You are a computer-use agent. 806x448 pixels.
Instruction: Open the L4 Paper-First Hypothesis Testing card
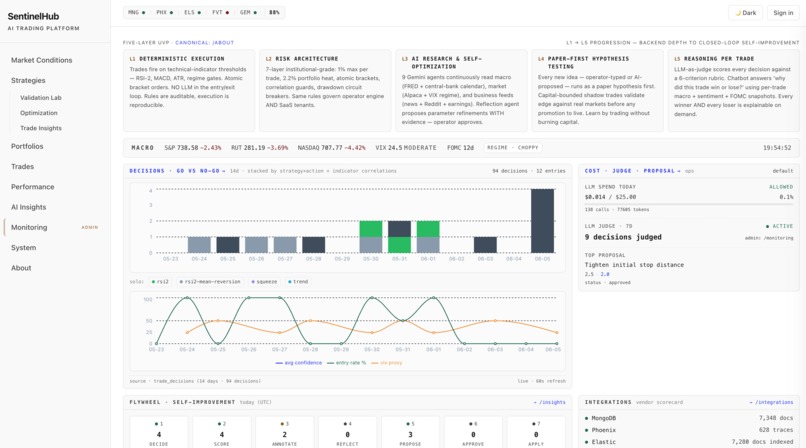click(597, 90)
